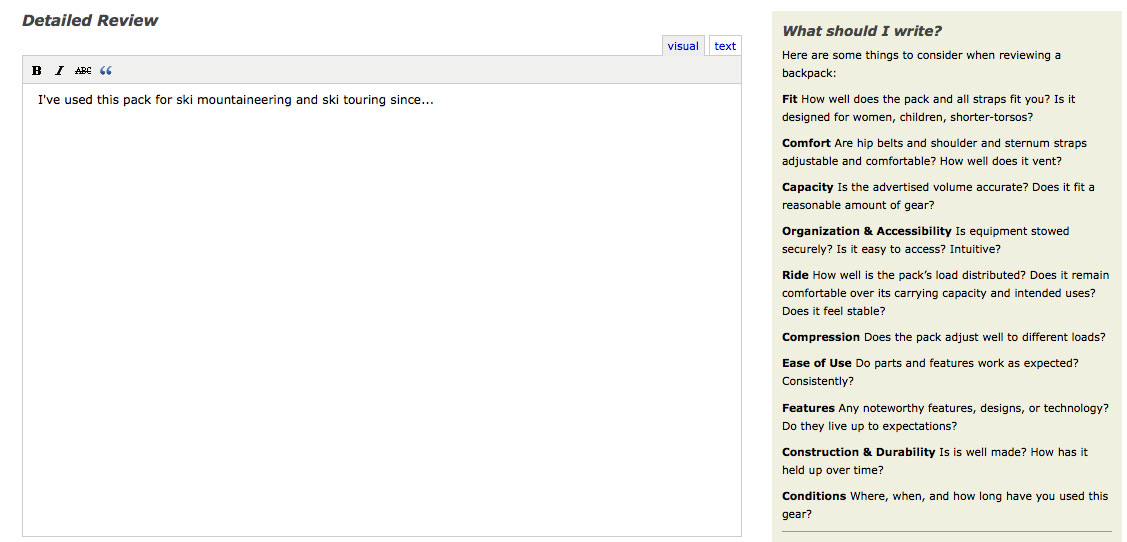The image size is (1127, 542).
Task: Apply italic formatting with the I icon
Action: coord(60,70)
